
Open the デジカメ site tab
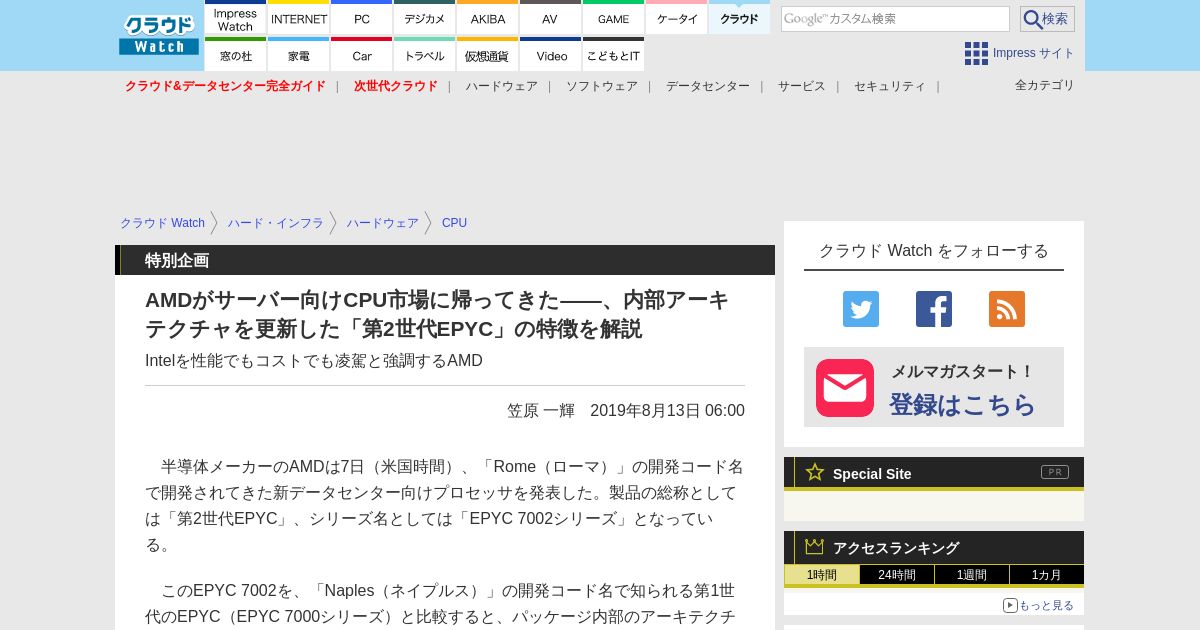(x=425, y=18)
